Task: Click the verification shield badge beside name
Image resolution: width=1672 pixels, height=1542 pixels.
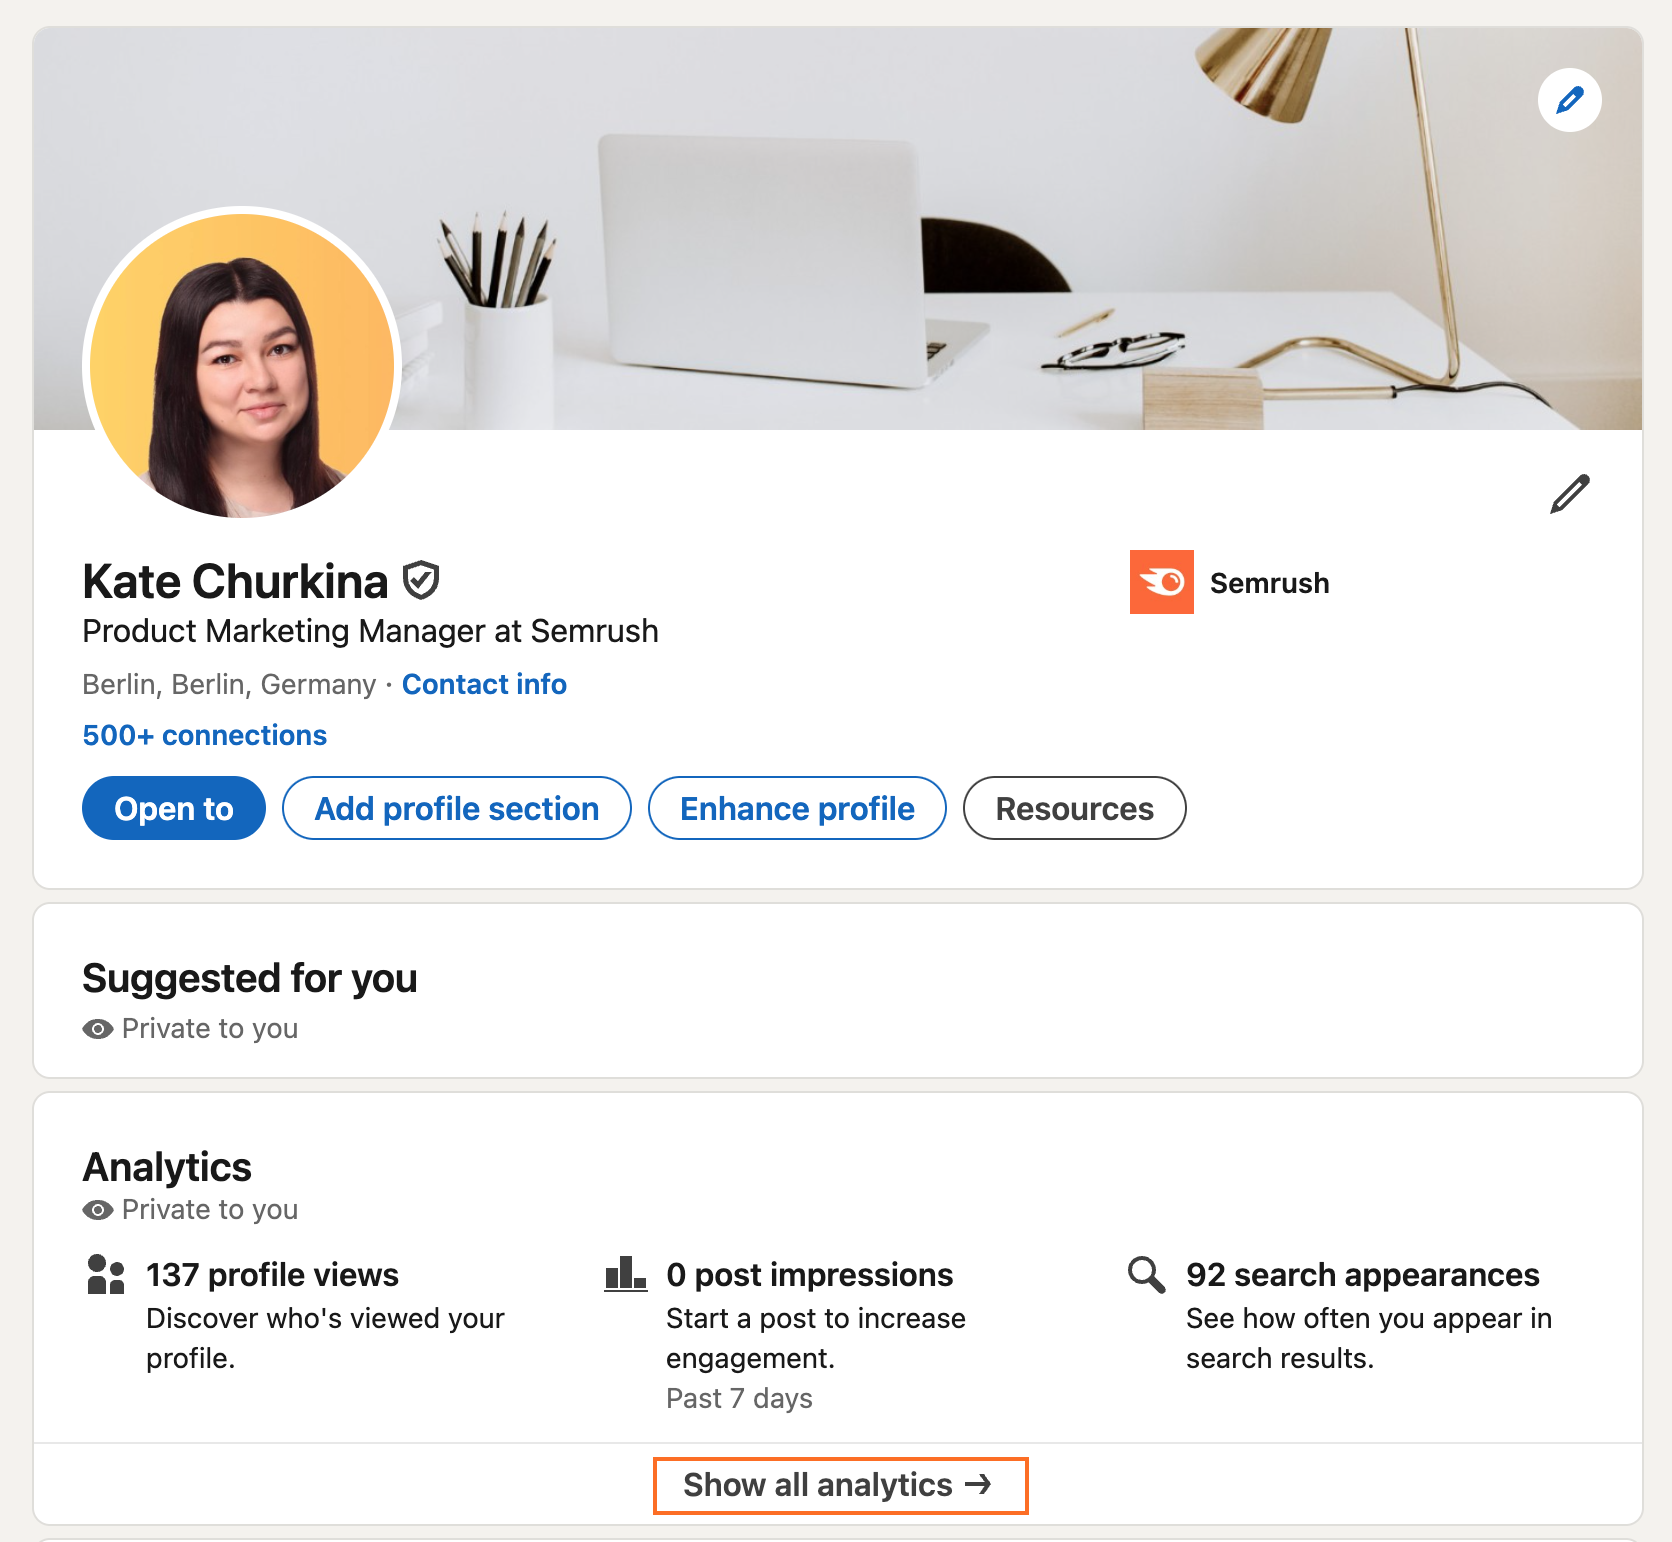Action: tap(421, 580)
